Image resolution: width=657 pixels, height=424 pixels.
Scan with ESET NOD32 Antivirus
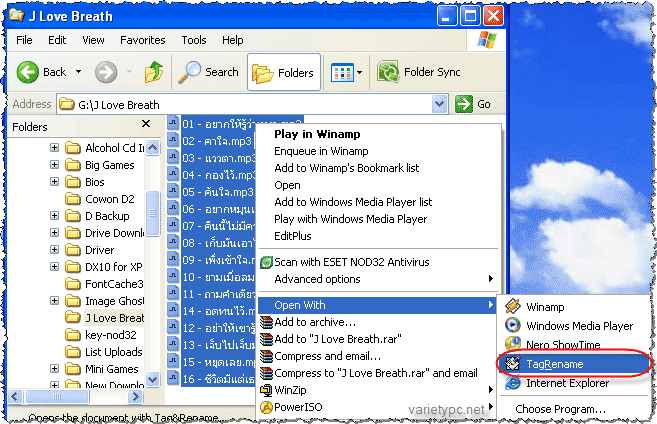pos(379,262)
